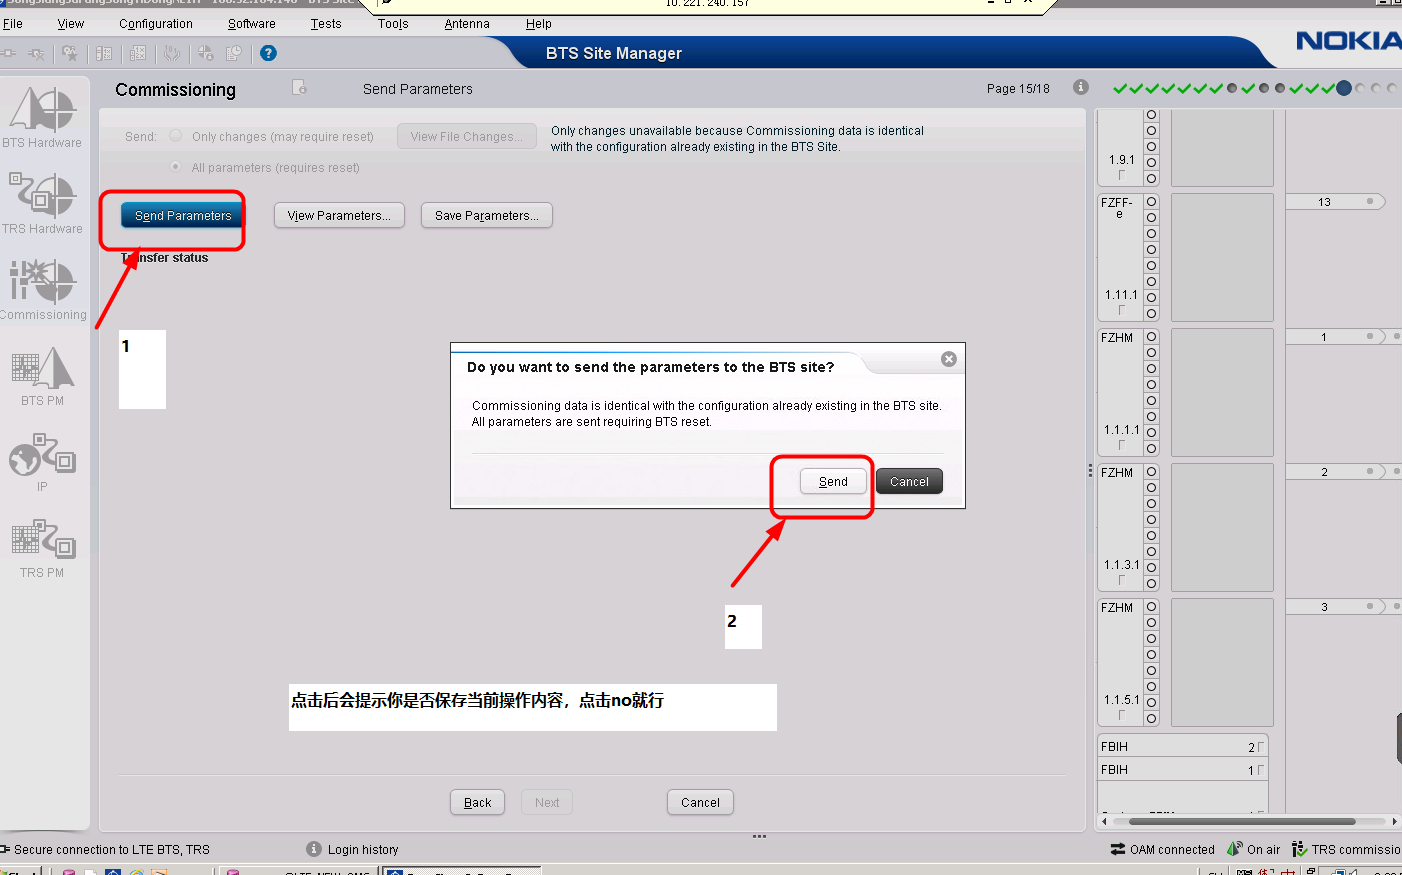The width and height of the screenshot is (1402, 875).
Task: Click the antenna line arrow labeled 2
Action: (x=1335, y=472)
